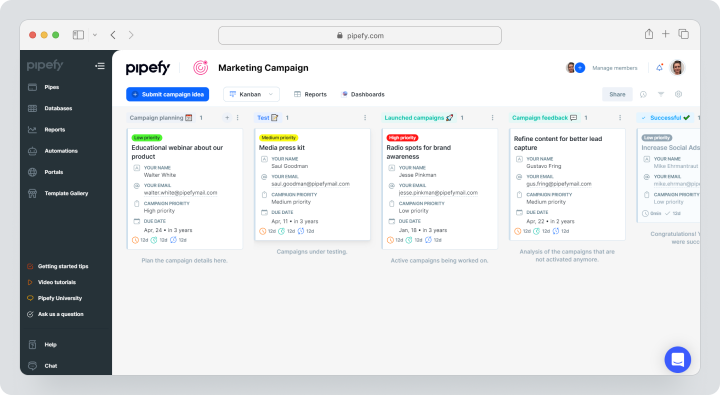Show Safari tab overview
The height and width of the screenshot is (395, 720).
pyautogui.click(x=683, y=34)
